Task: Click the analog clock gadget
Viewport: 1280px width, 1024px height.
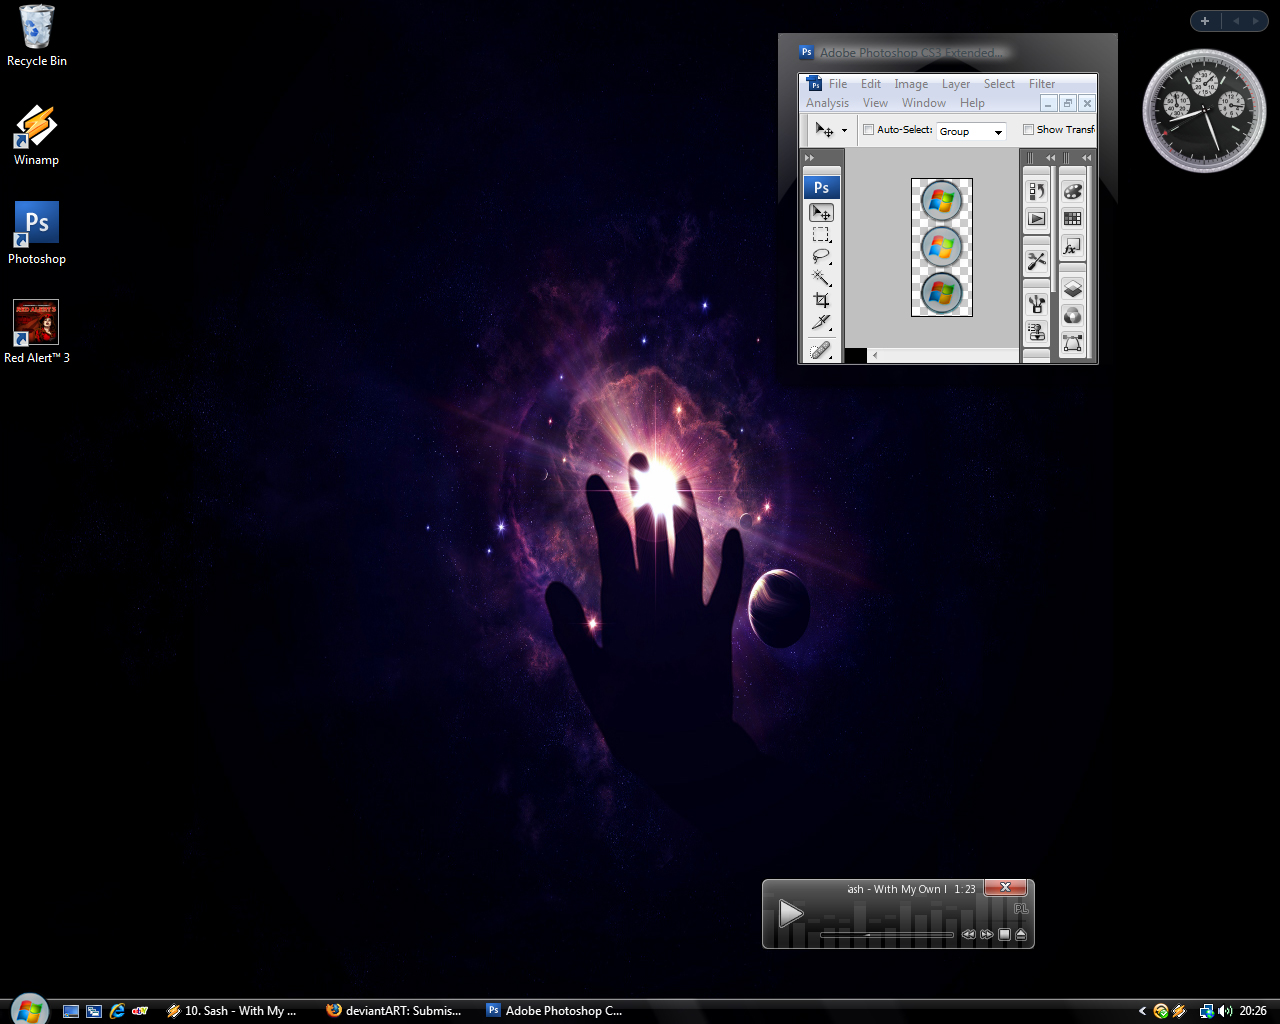Action: (x=1204, y=110)
